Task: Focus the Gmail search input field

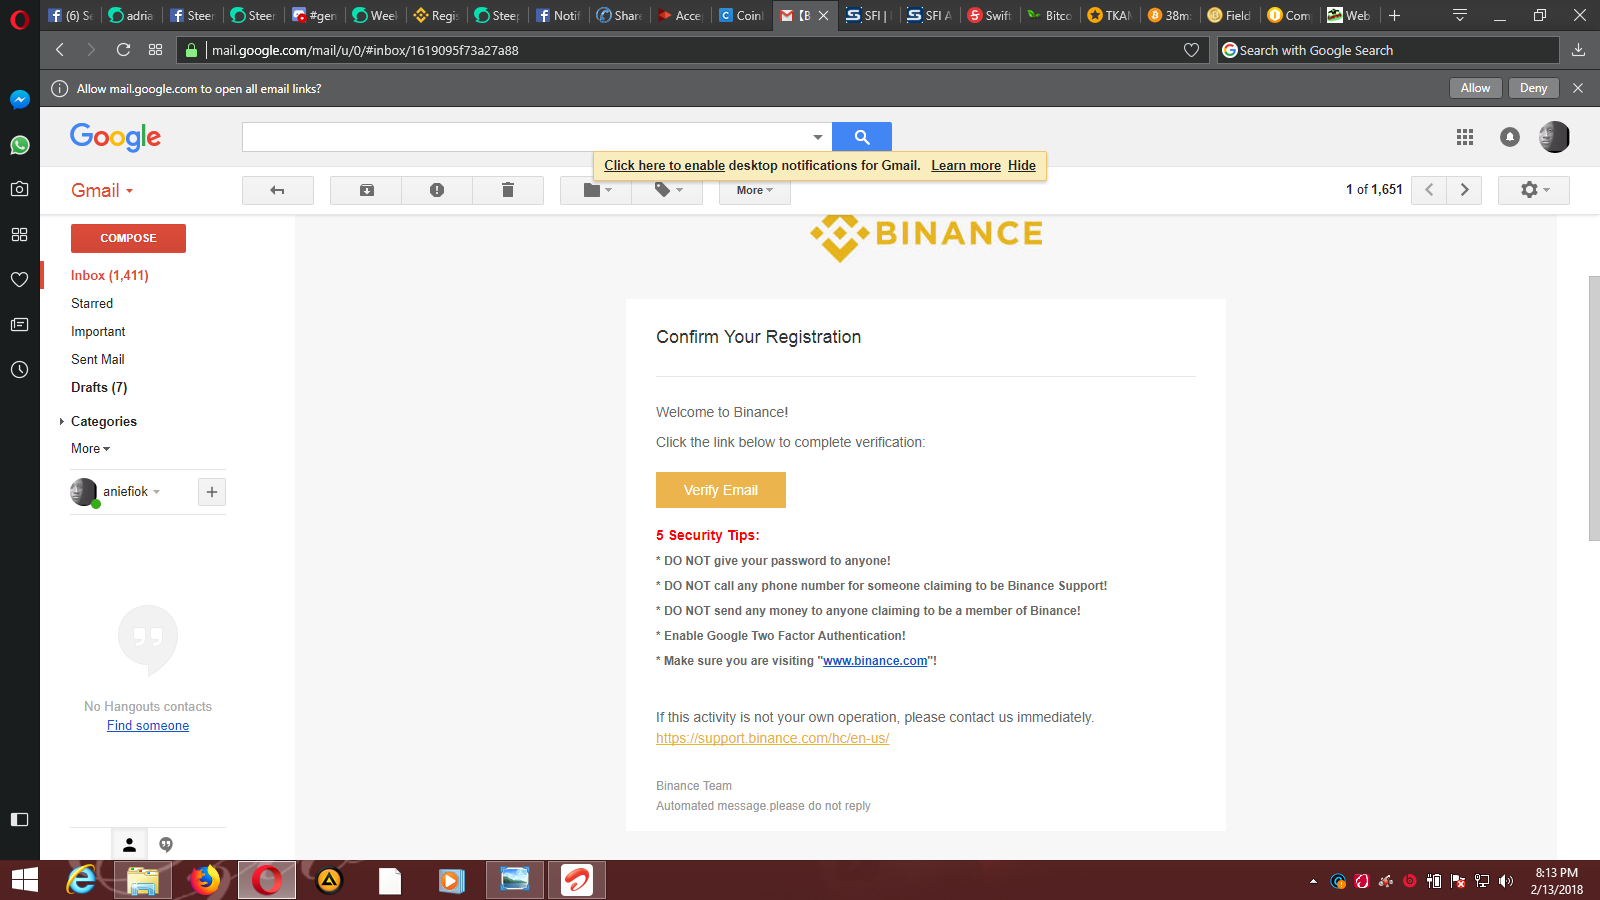Action: pyautogui.click(x=525, y=137)
